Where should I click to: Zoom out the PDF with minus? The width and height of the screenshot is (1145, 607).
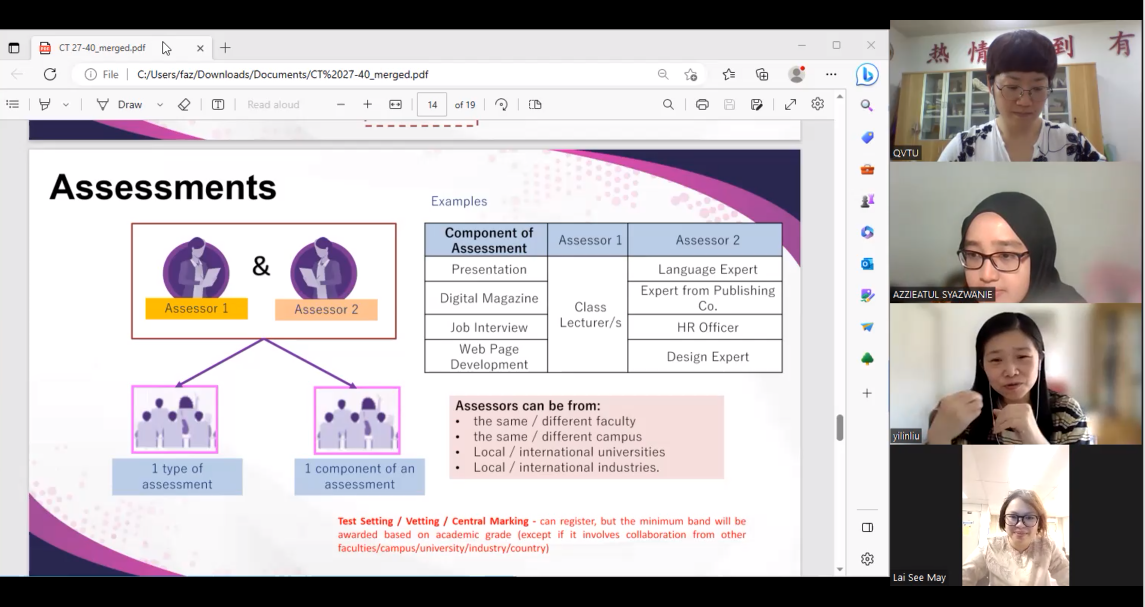tap(340, 104)
